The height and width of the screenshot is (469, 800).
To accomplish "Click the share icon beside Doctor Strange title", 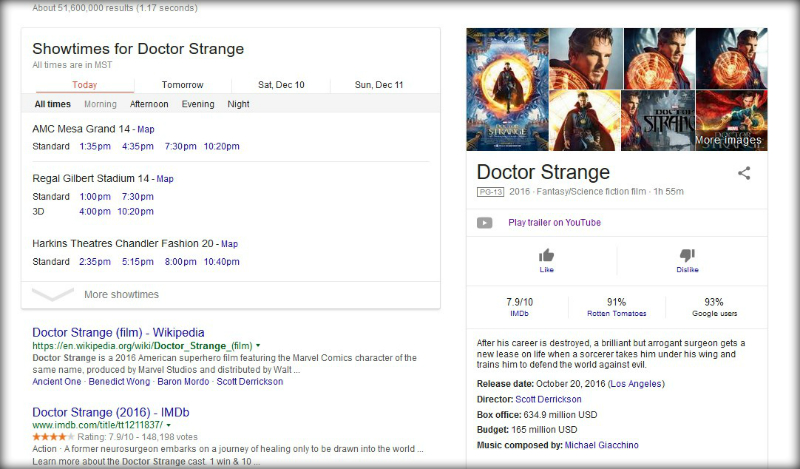I will coord(744,173).
